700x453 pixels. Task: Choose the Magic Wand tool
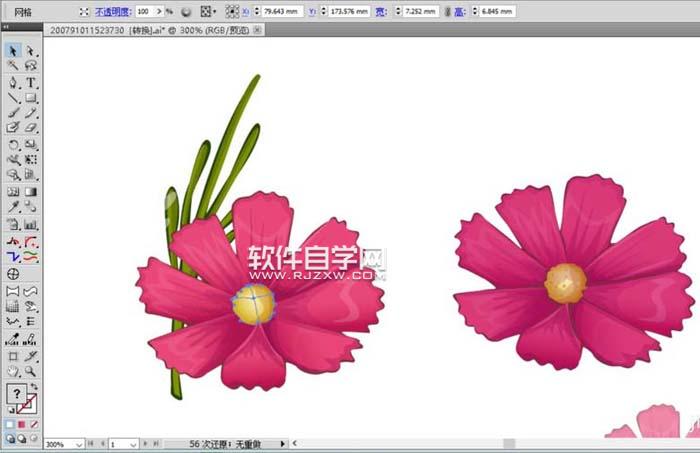(13, 66)
